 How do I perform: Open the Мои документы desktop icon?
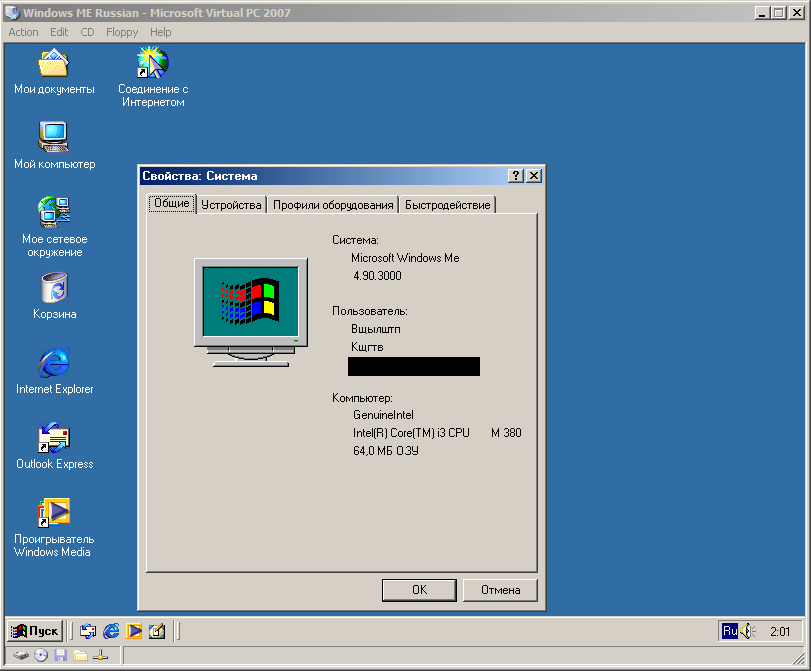pos(54,71)
